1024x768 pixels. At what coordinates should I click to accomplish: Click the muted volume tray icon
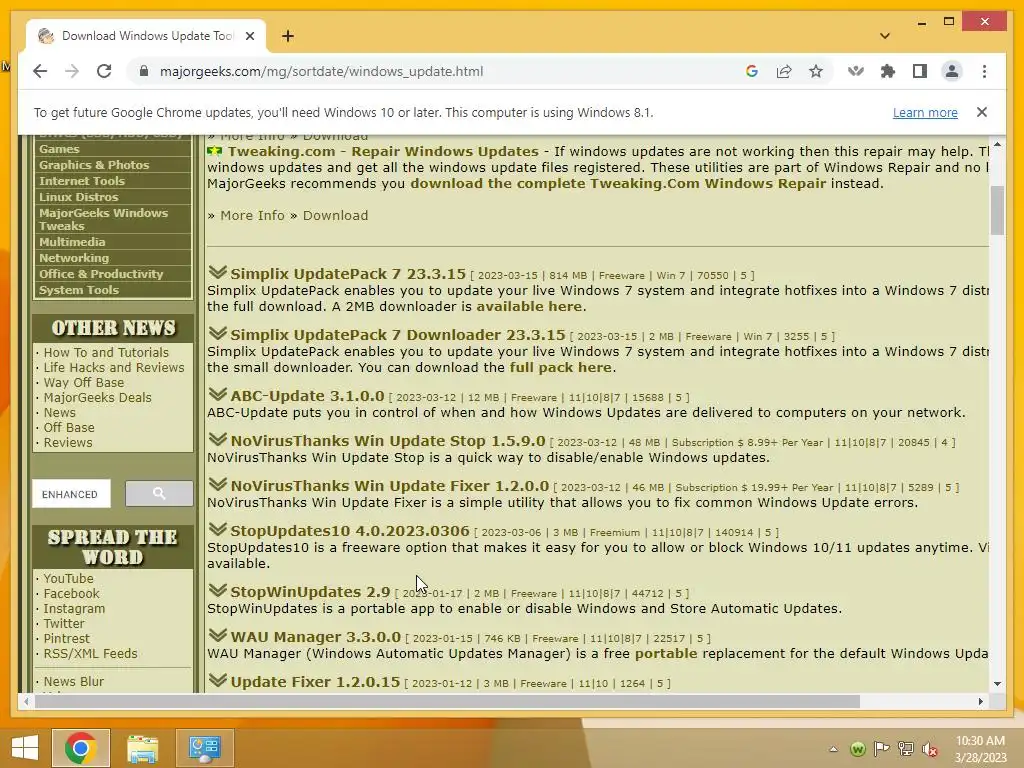pyautogui.click(x=930, y=748)
